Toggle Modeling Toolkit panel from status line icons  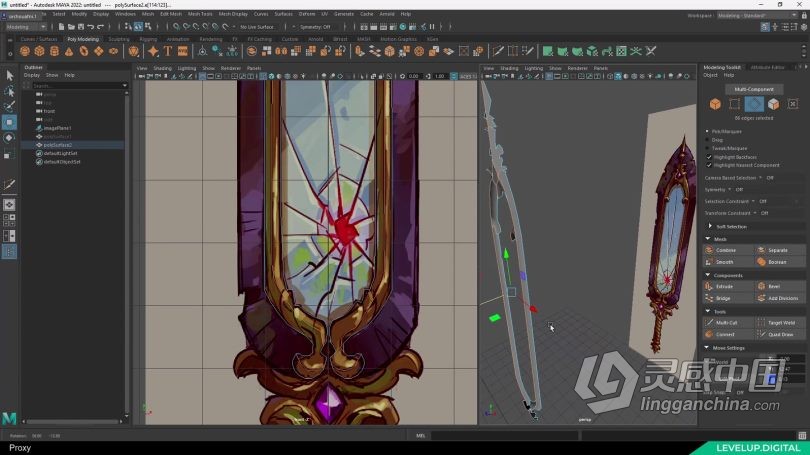765,27
